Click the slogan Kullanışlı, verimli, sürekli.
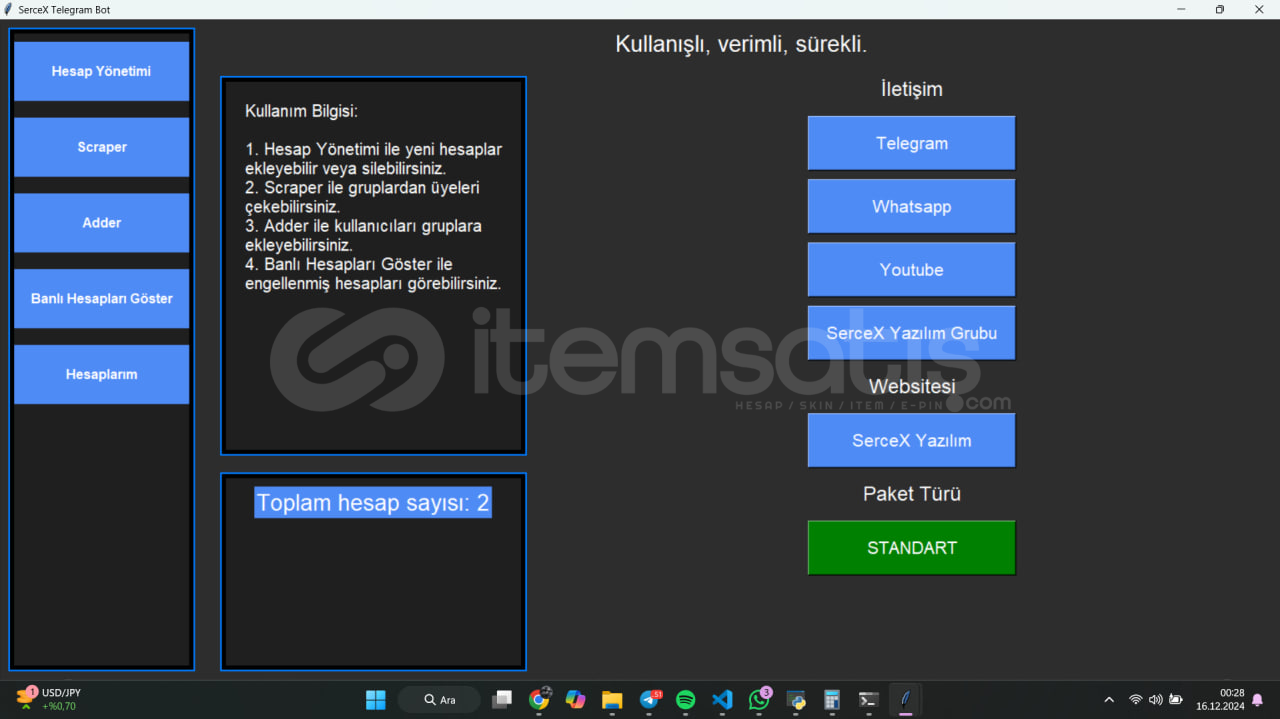The image size is (1280, 719). point(741,44)
